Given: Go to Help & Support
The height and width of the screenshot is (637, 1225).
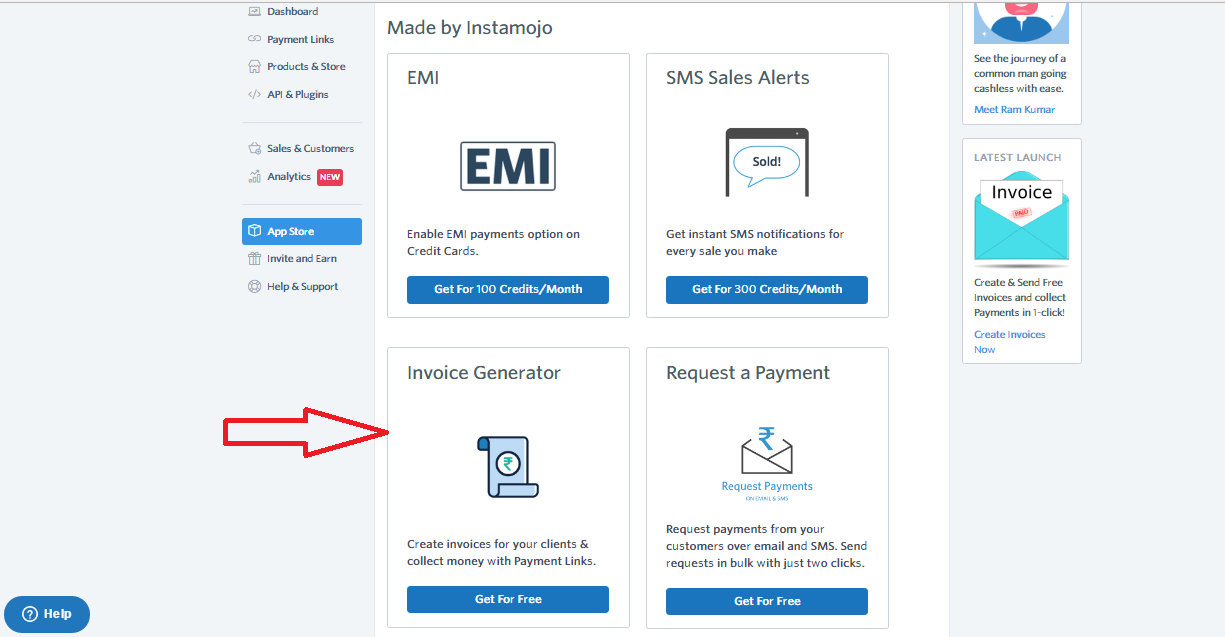Looking at the screenshot, I should pos(302,287).
